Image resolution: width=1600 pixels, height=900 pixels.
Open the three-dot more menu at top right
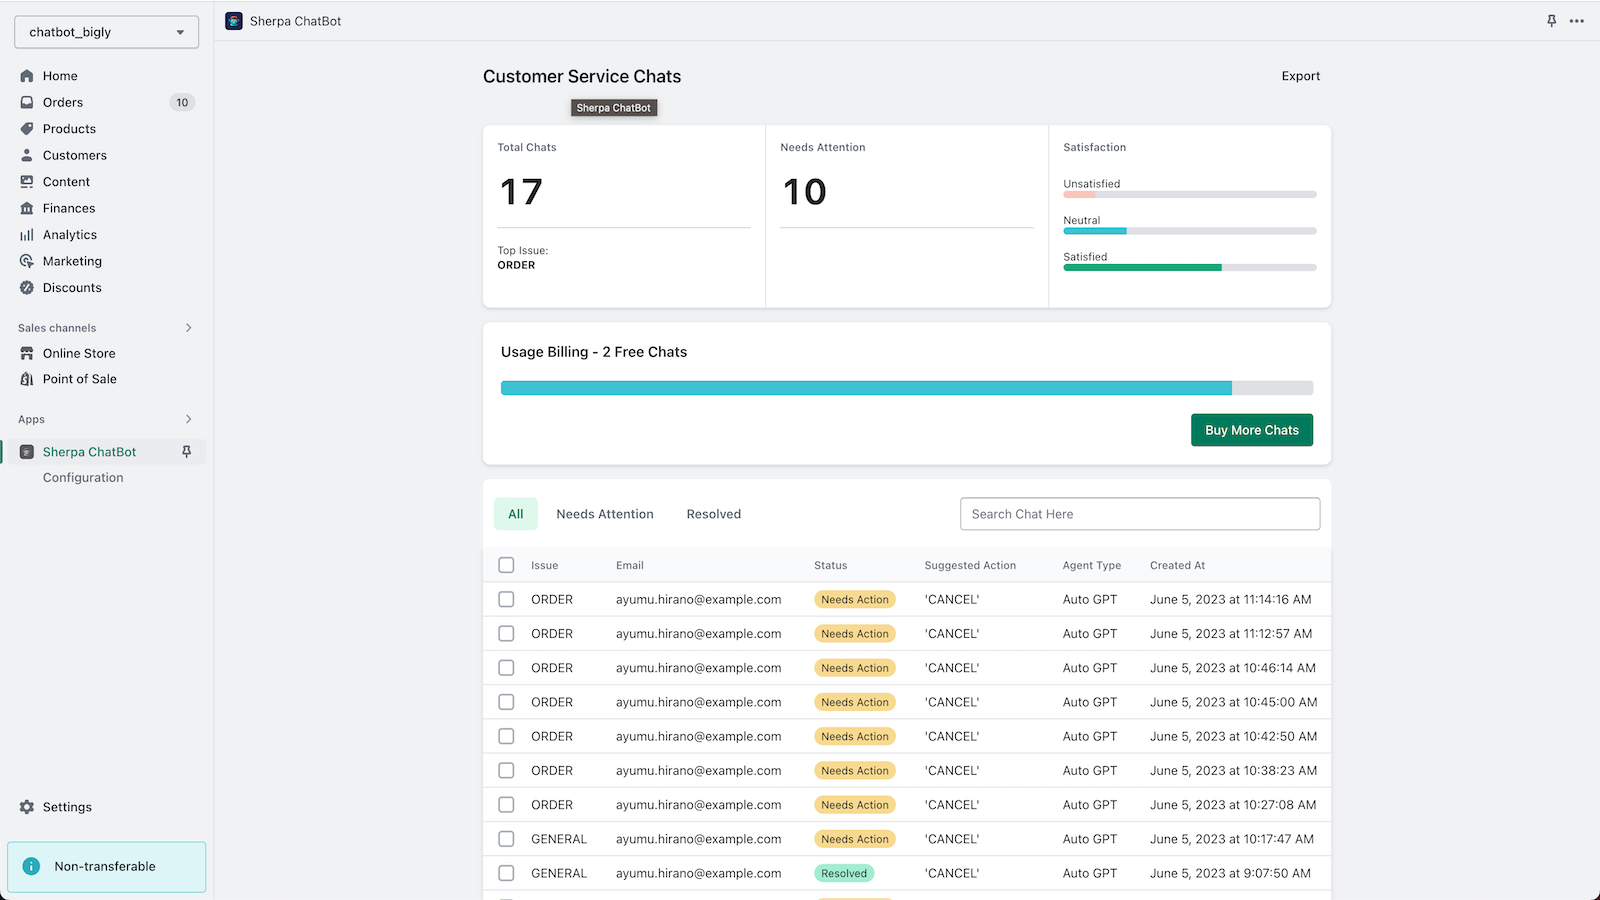pos(1577,21)
